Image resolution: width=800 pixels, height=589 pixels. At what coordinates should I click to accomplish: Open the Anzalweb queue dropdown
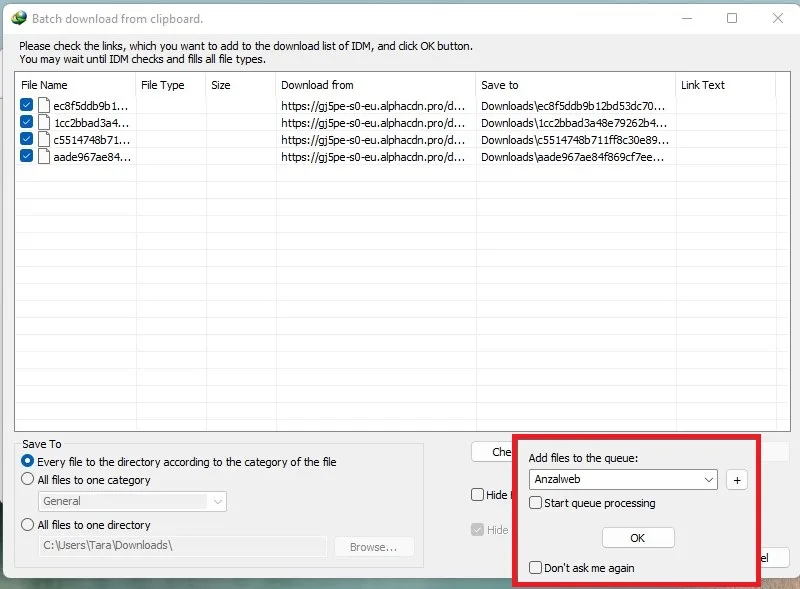click(x=623, y=479)
